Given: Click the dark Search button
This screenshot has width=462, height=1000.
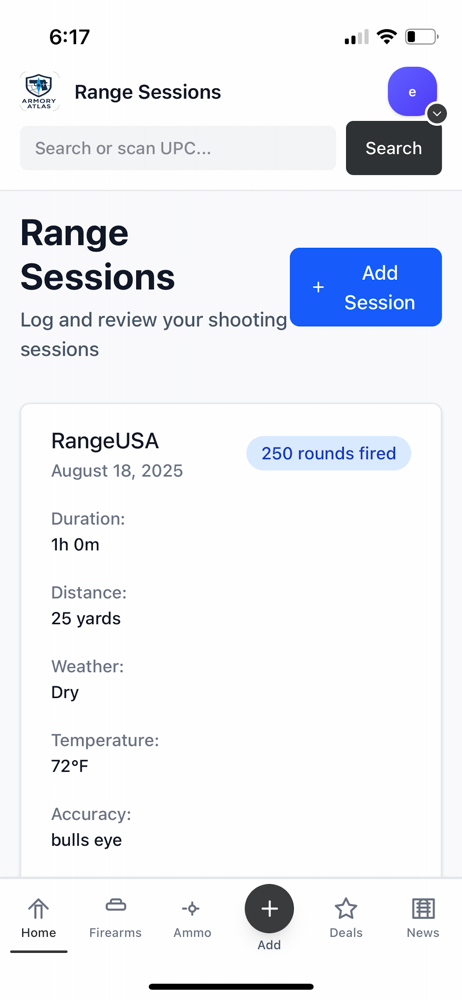Looking at the screenshot, I should click(394, 148).
